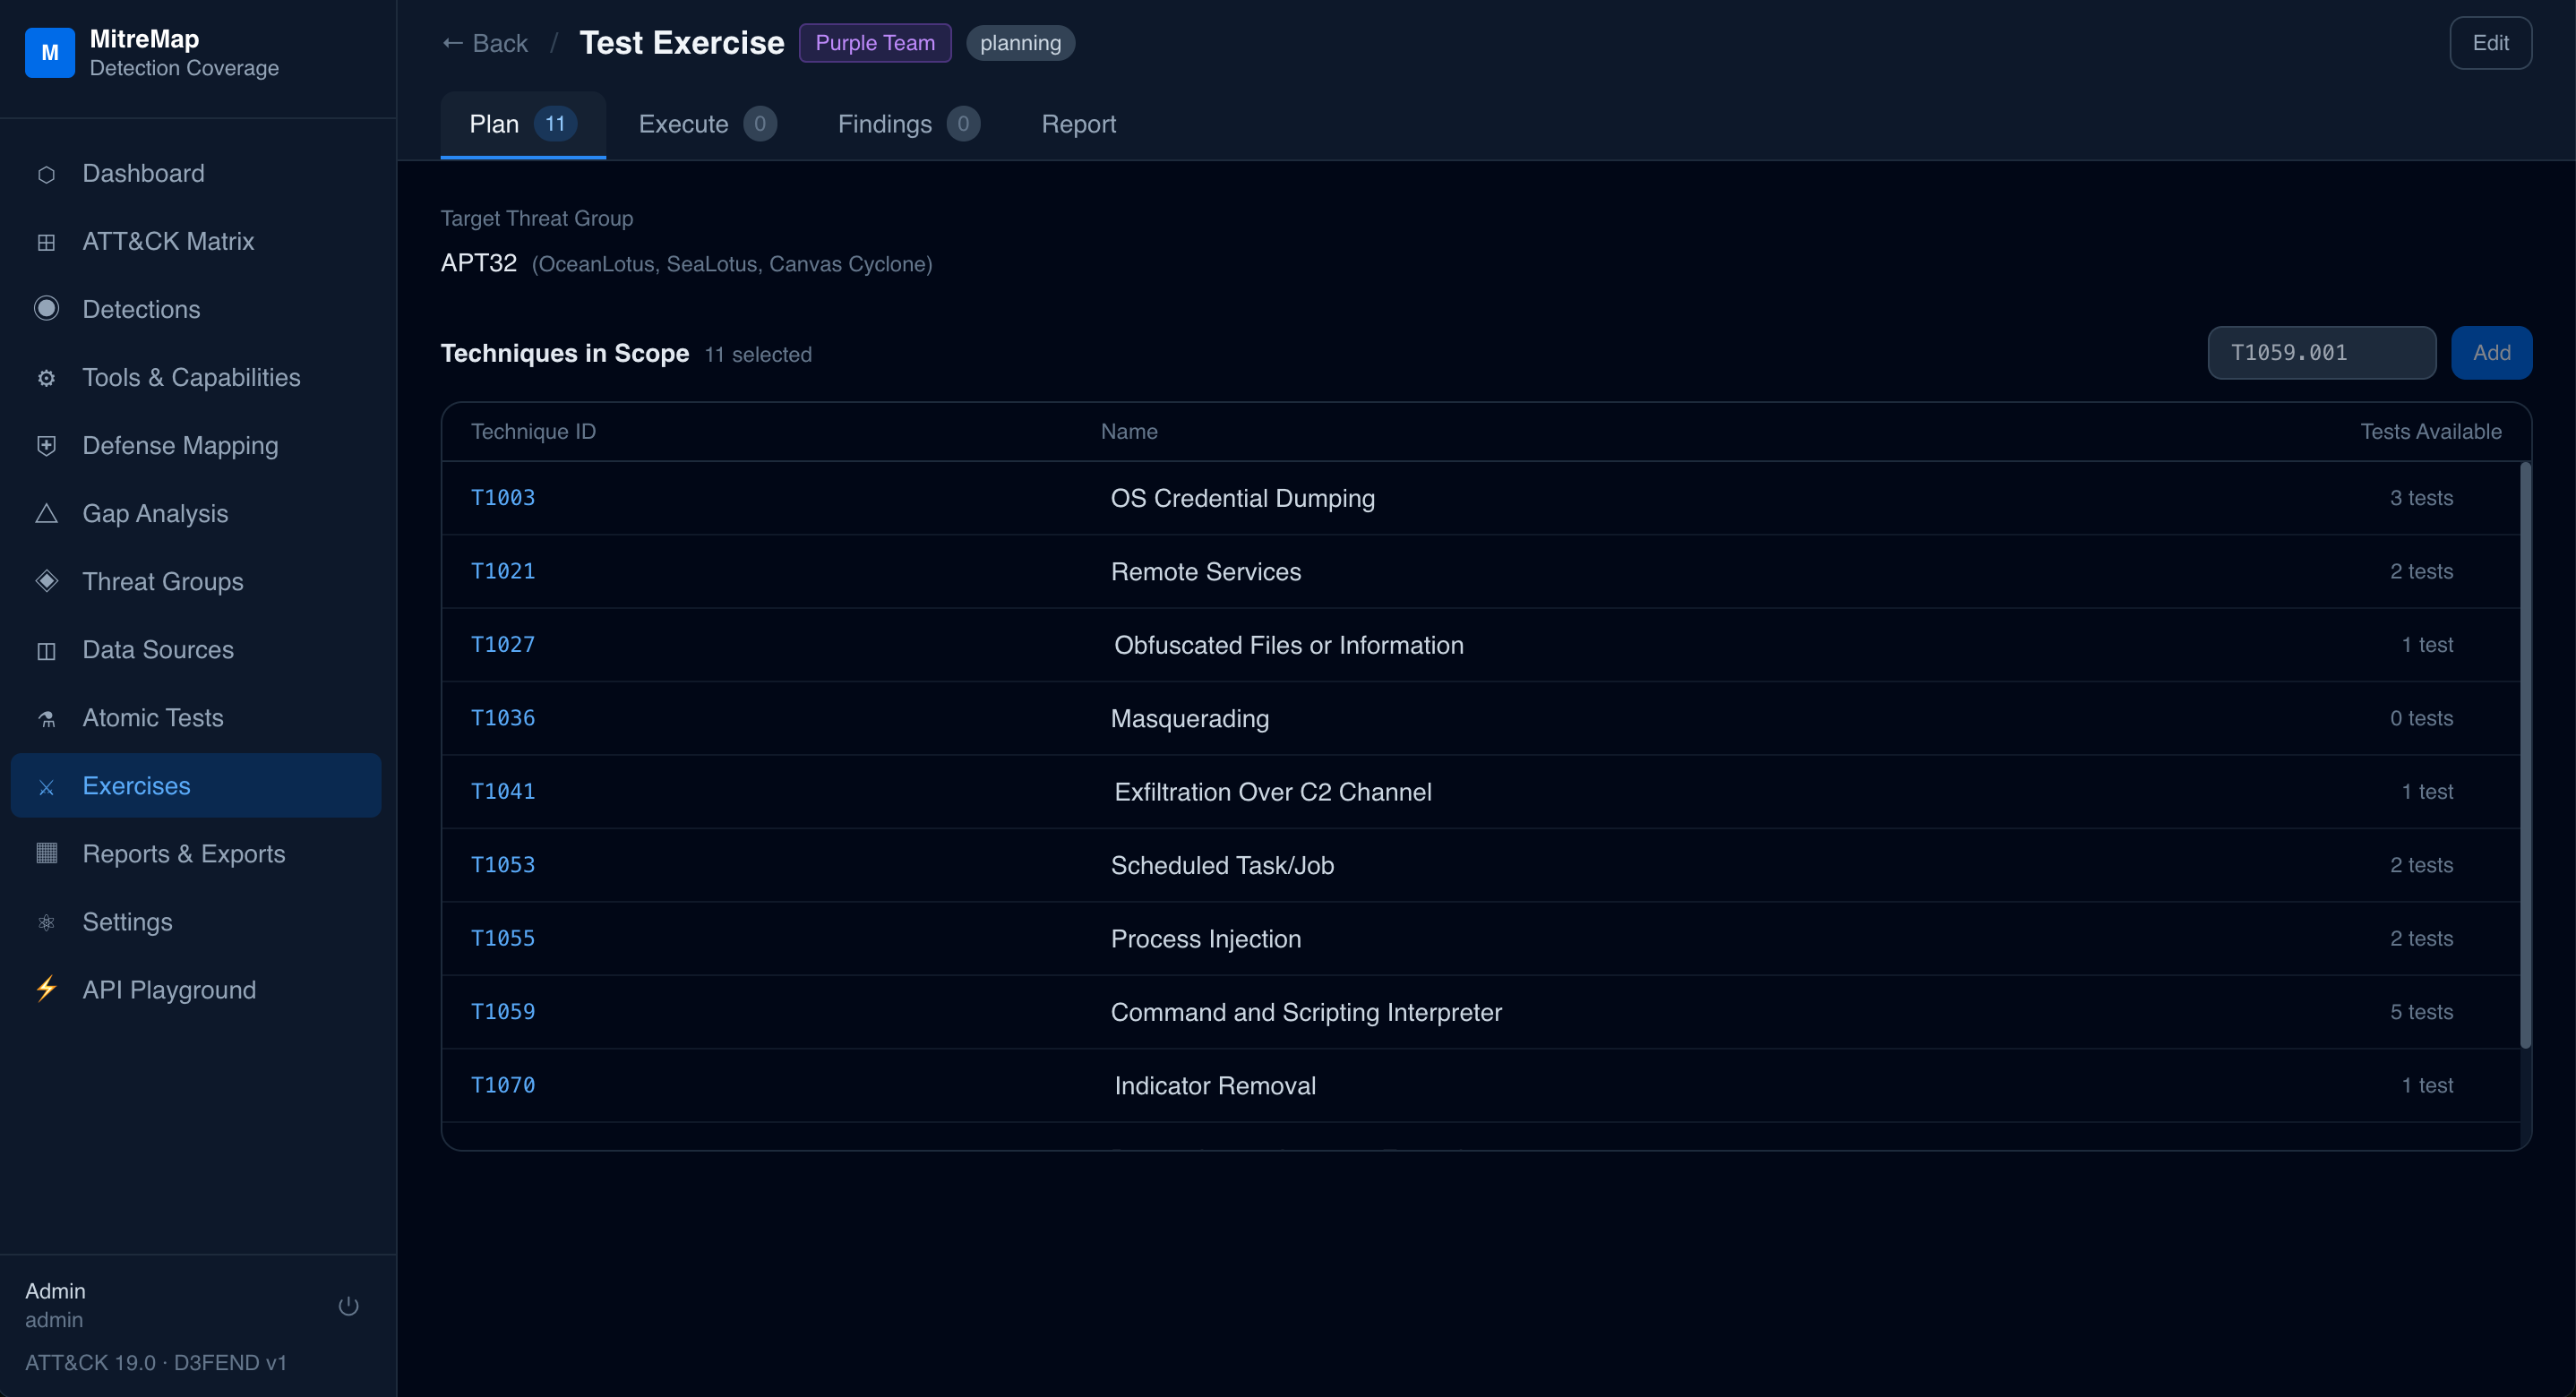
Task: Click the Exercises crossed-swords icon
Action: [x=46, y=786]
